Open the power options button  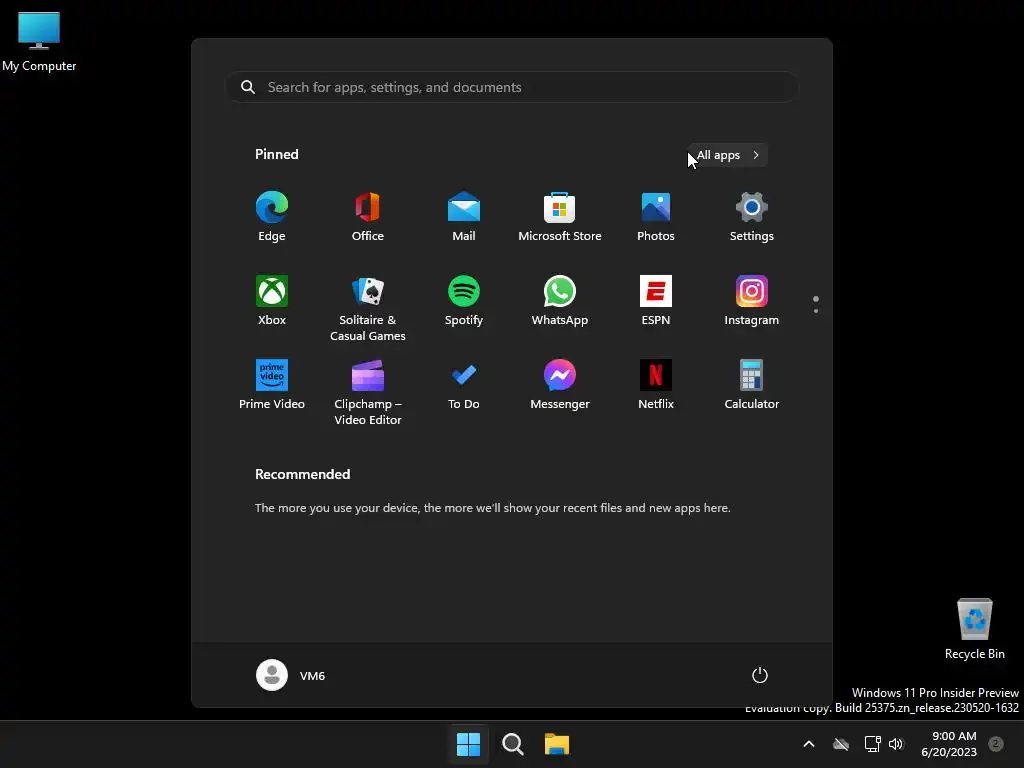[x=760, y=675]
